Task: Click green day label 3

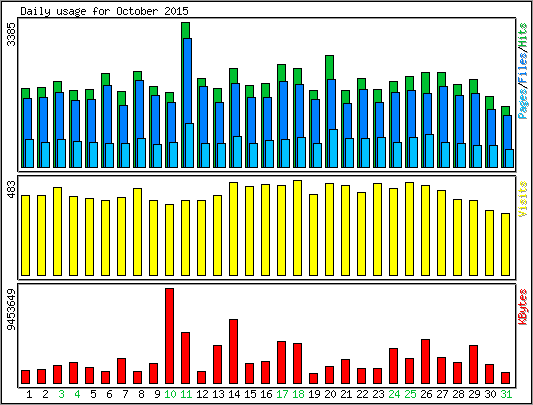Action: (61, 394)
